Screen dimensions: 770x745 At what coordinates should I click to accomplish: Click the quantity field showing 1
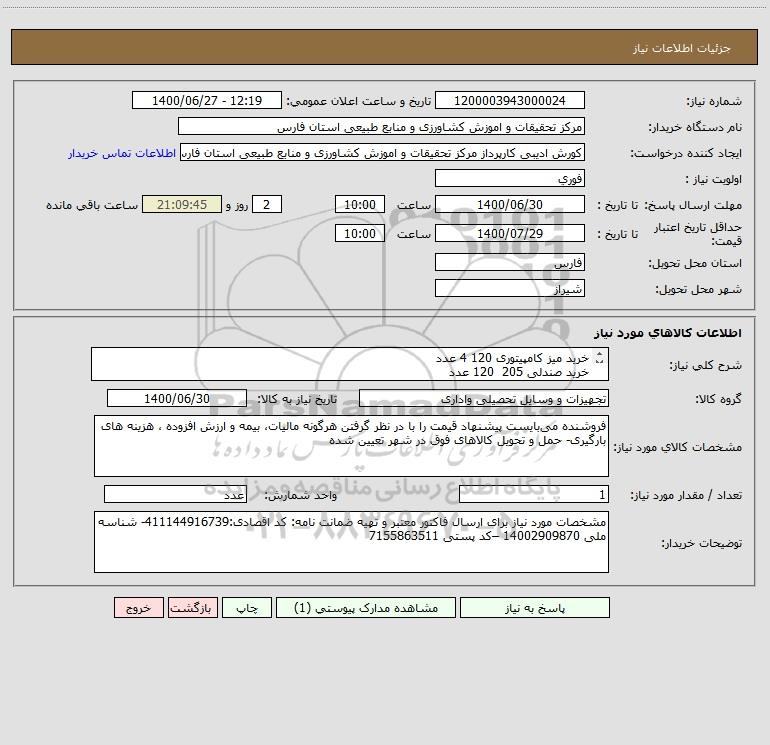click(534, 495)
